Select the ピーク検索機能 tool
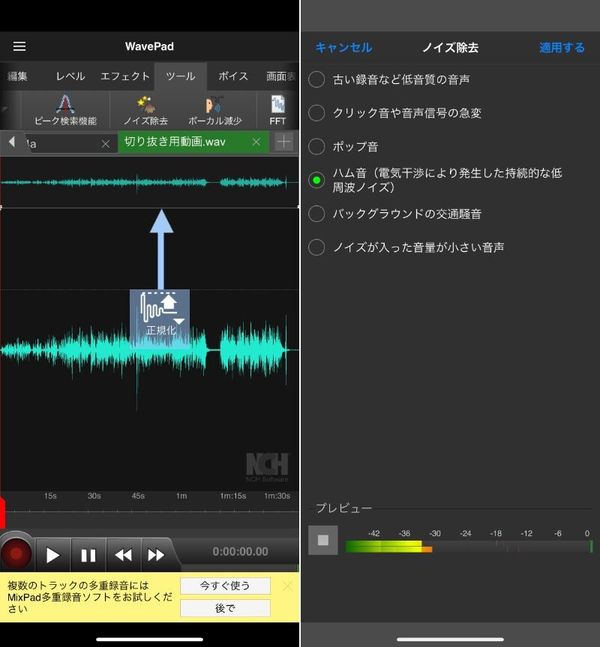The width and height of the screenshot is (600, 647). (x=65, y=110)
